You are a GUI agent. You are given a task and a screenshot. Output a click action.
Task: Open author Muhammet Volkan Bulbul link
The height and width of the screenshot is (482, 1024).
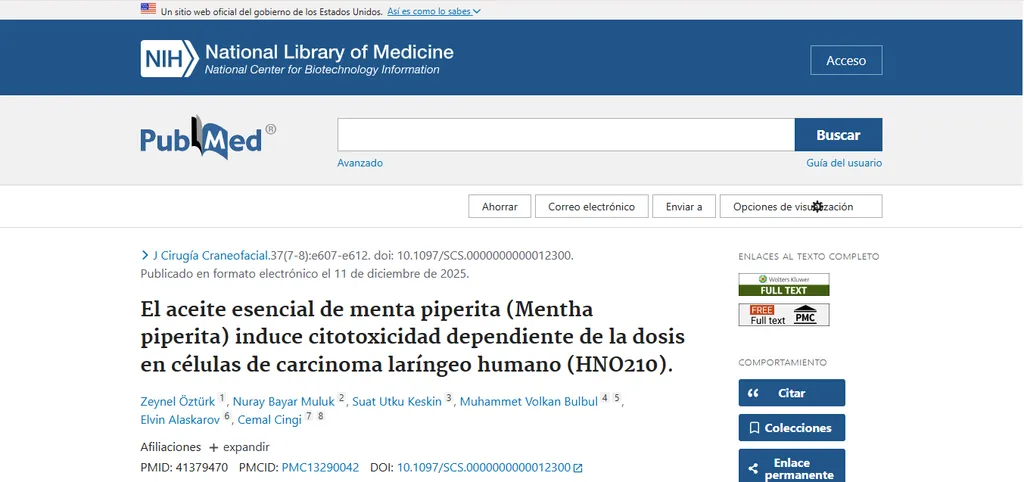(x=529, y=401)
